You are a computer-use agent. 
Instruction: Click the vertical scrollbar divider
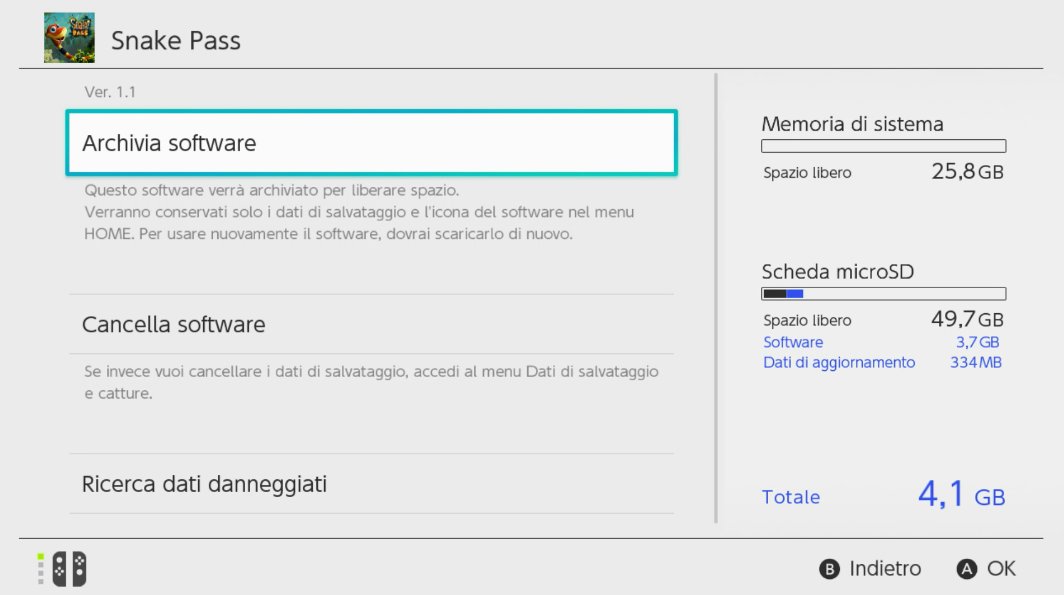point(716,297)
